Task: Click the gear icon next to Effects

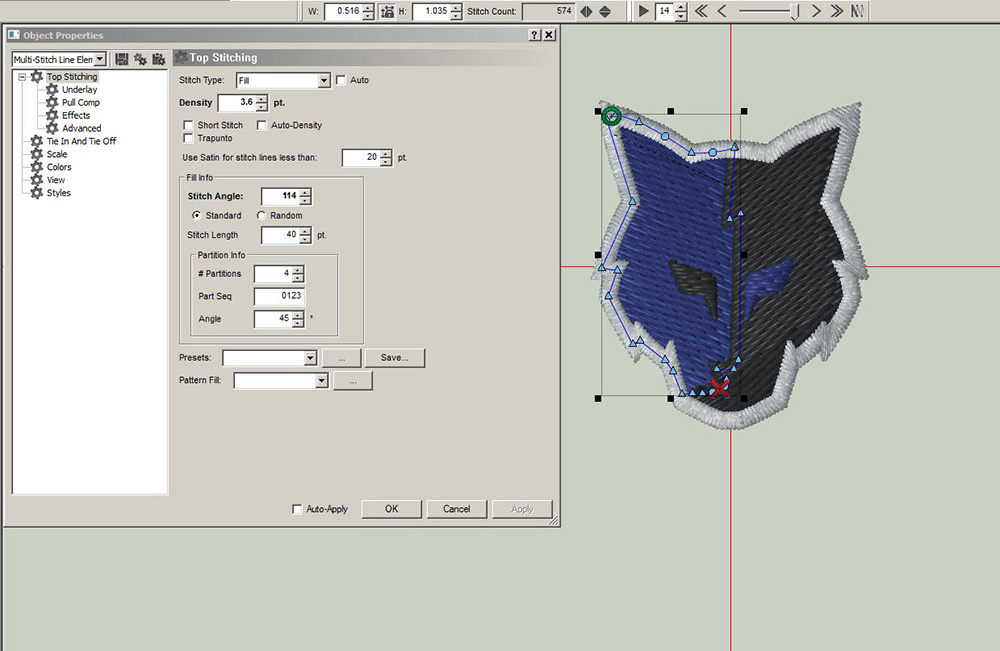Action: click(x=52, y=115)
